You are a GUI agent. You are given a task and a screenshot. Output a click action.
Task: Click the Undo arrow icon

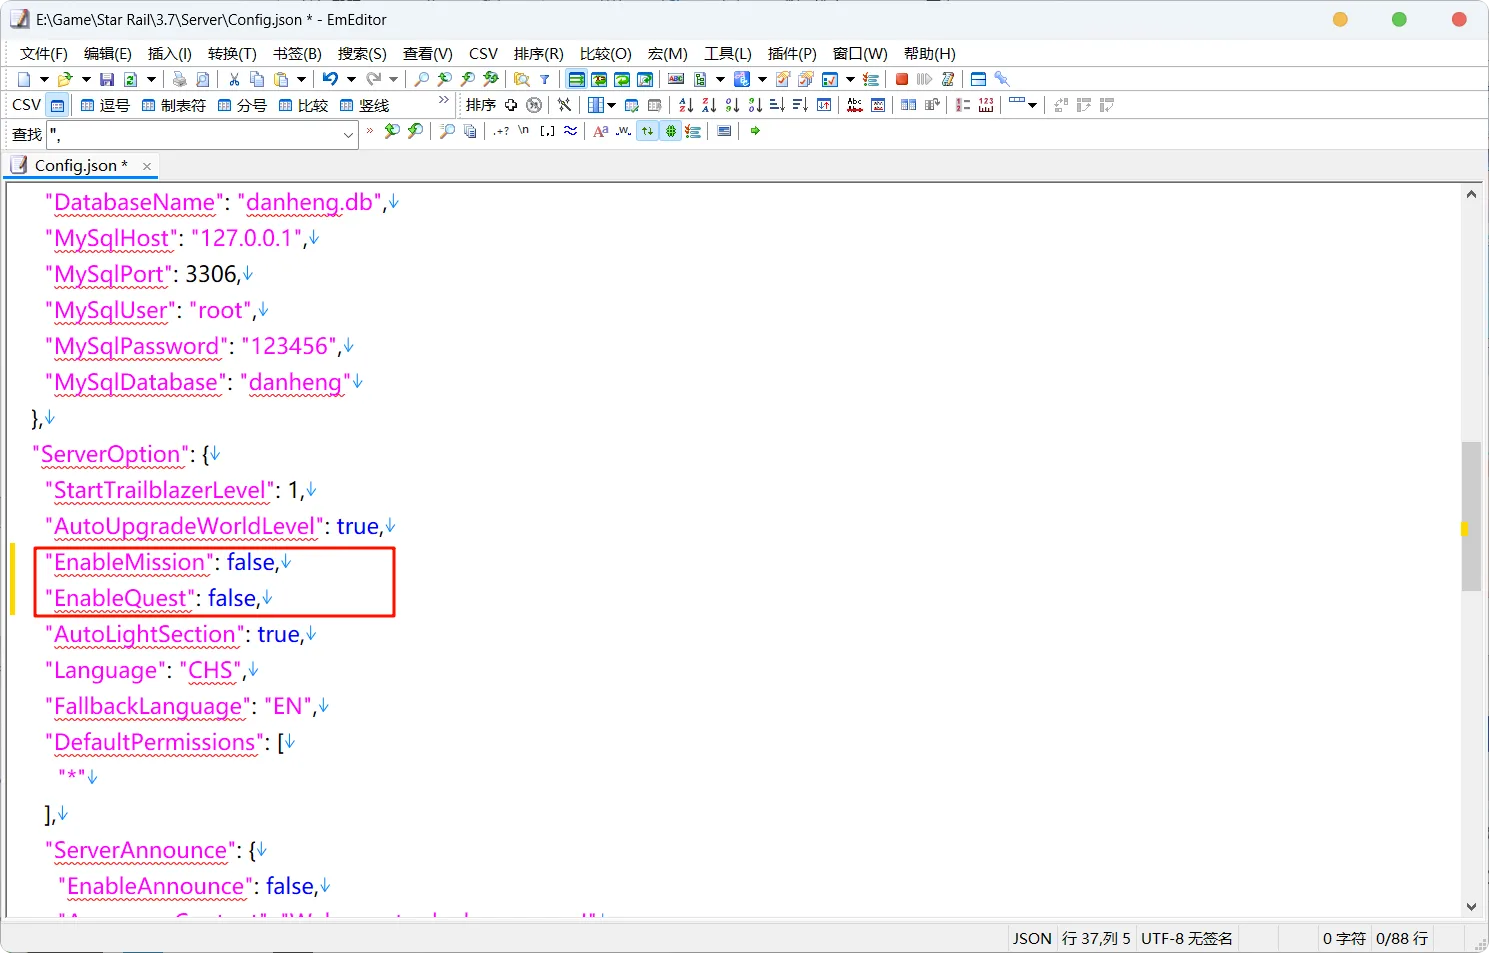point(329,79)
